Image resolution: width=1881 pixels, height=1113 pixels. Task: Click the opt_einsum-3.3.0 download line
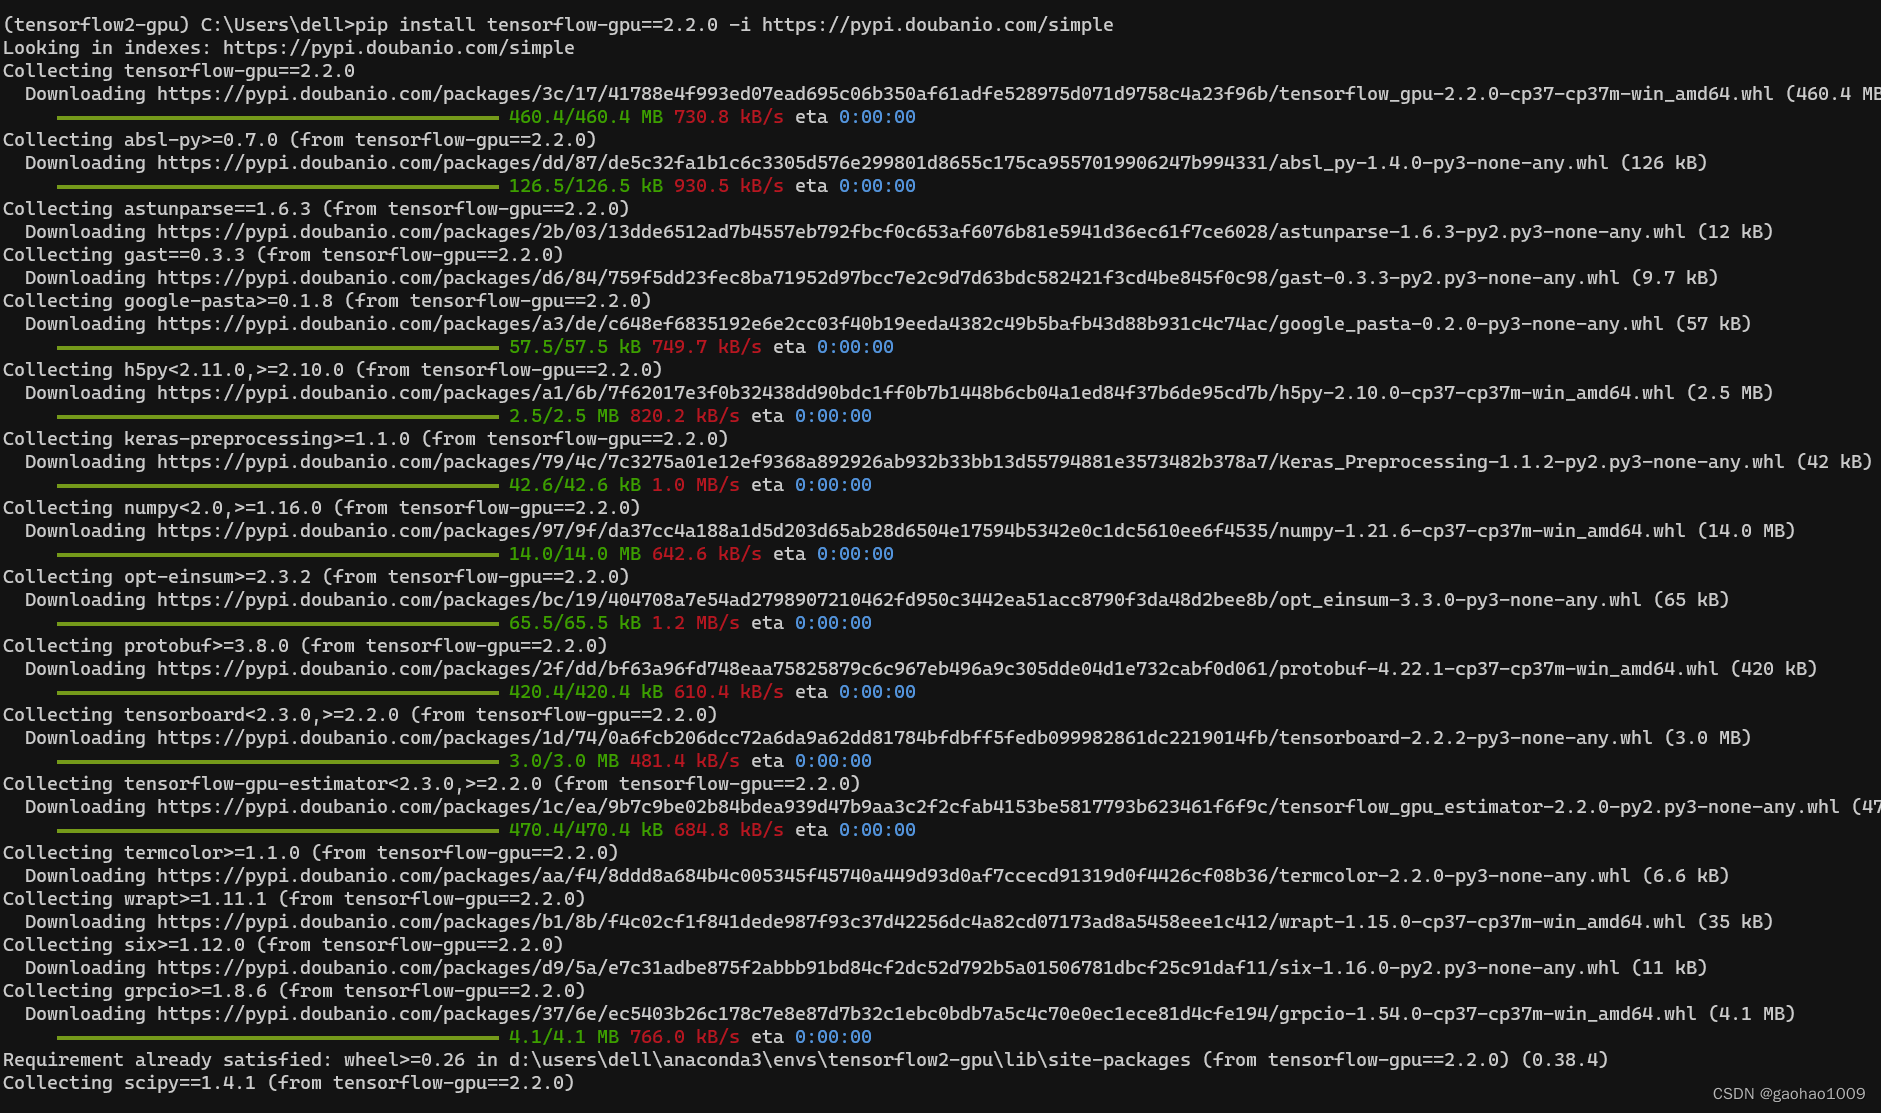(x=877, y=599)
